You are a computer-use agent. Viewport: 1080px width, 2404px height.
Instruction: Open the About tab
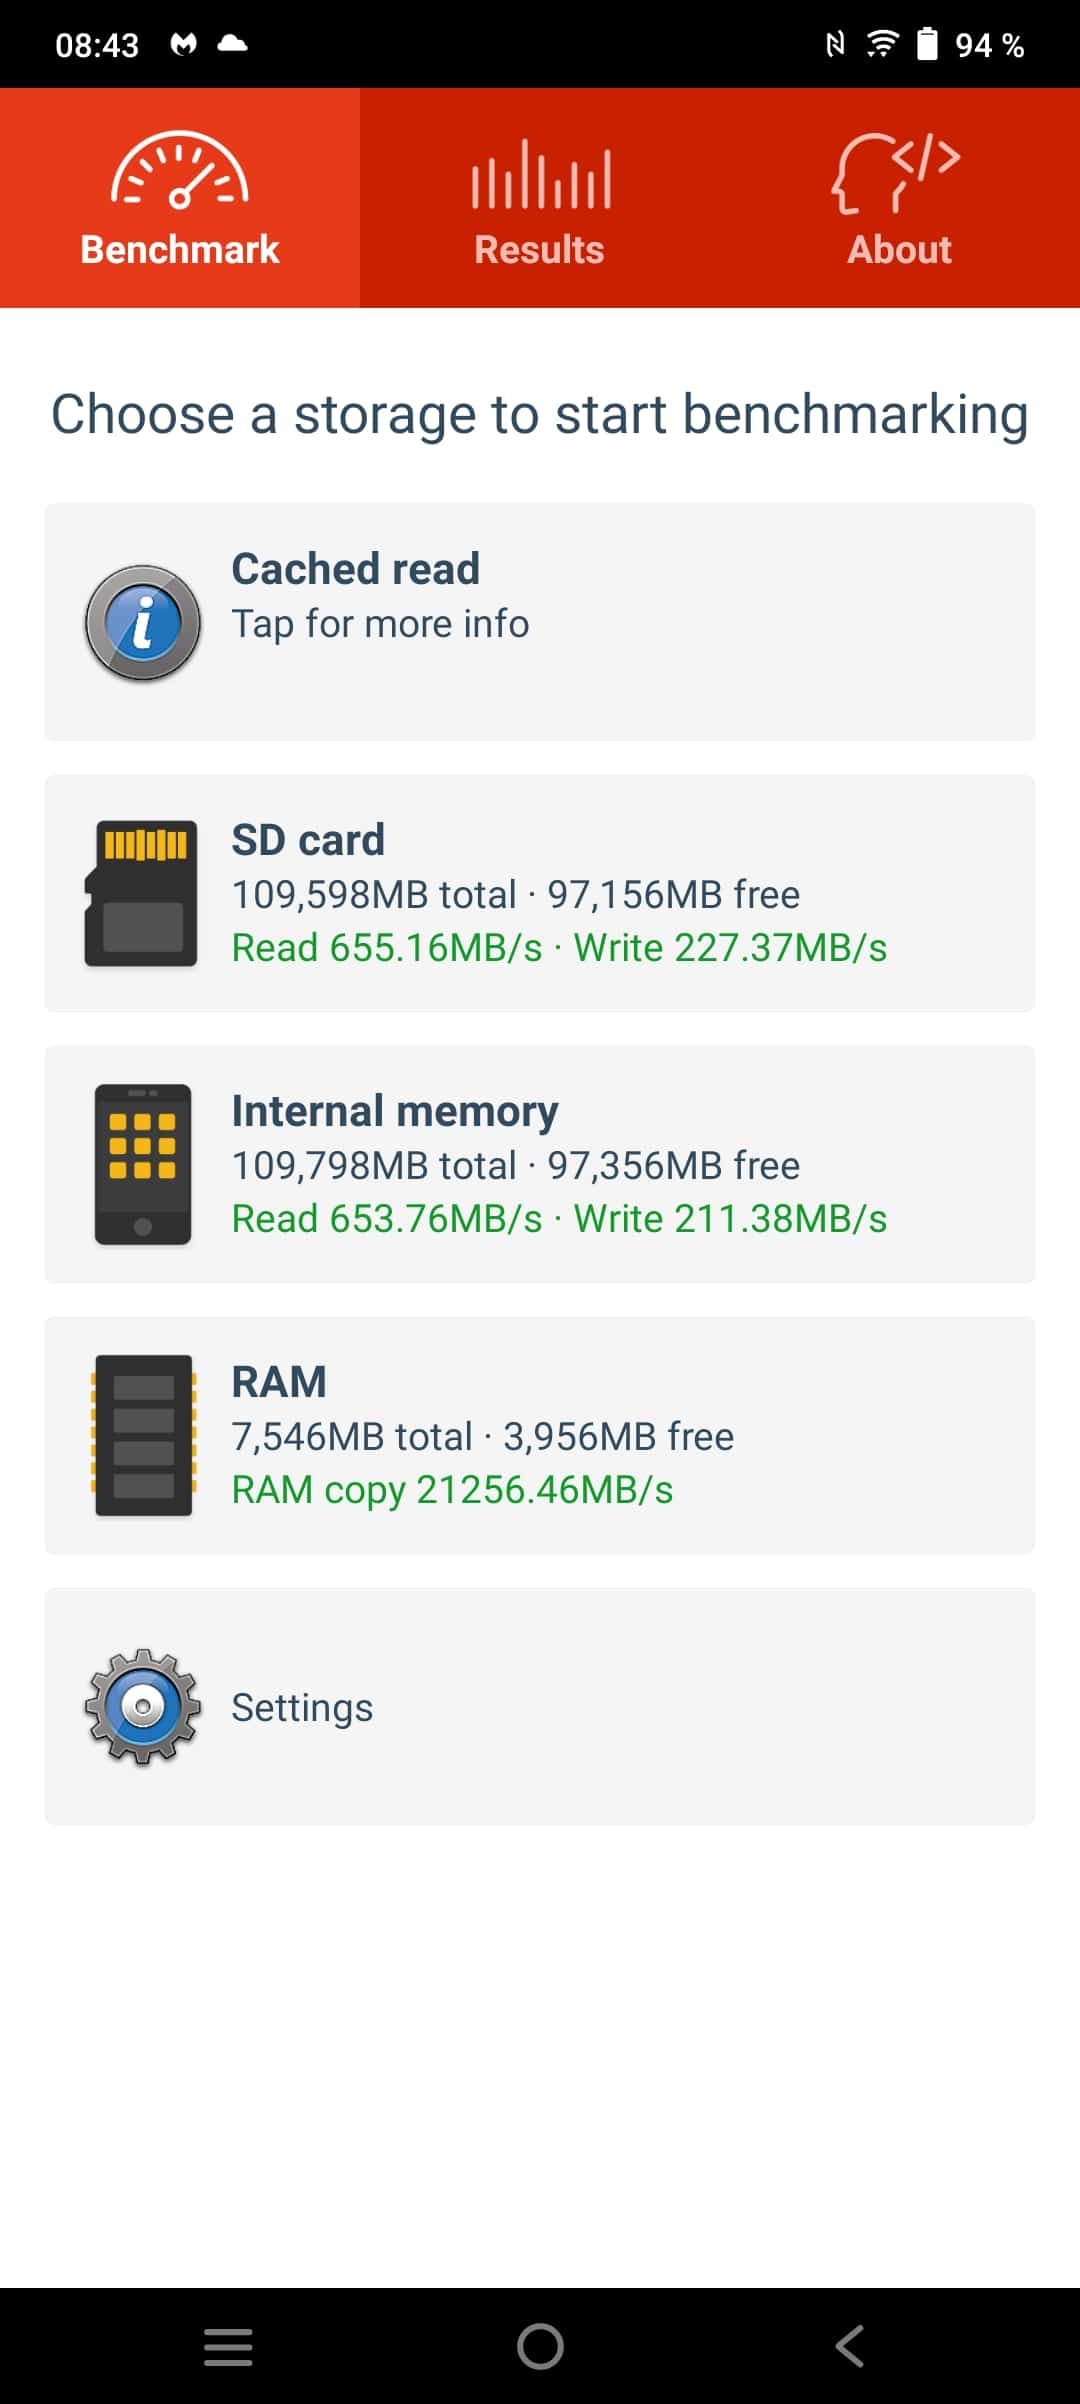[900, 198]
